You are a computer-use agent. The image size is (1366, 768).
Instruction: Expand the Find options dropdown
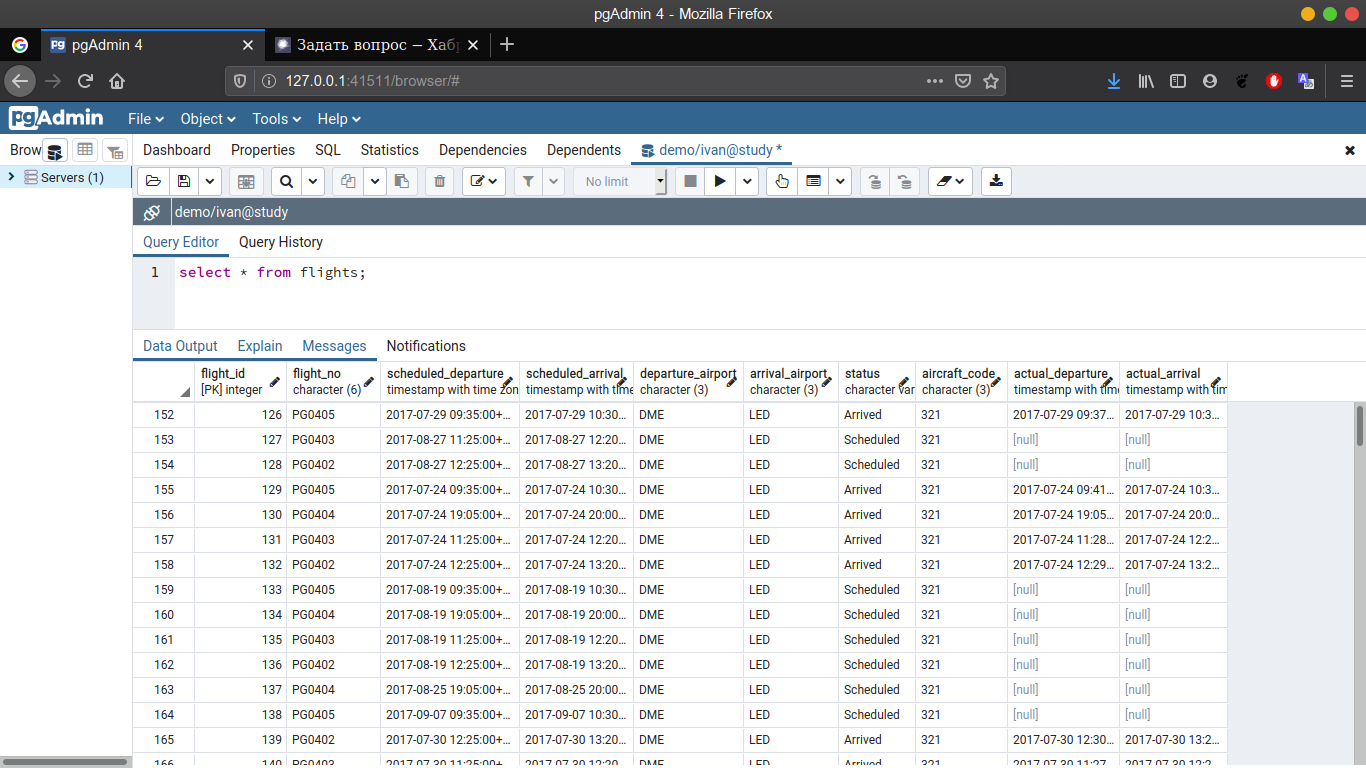312,181
